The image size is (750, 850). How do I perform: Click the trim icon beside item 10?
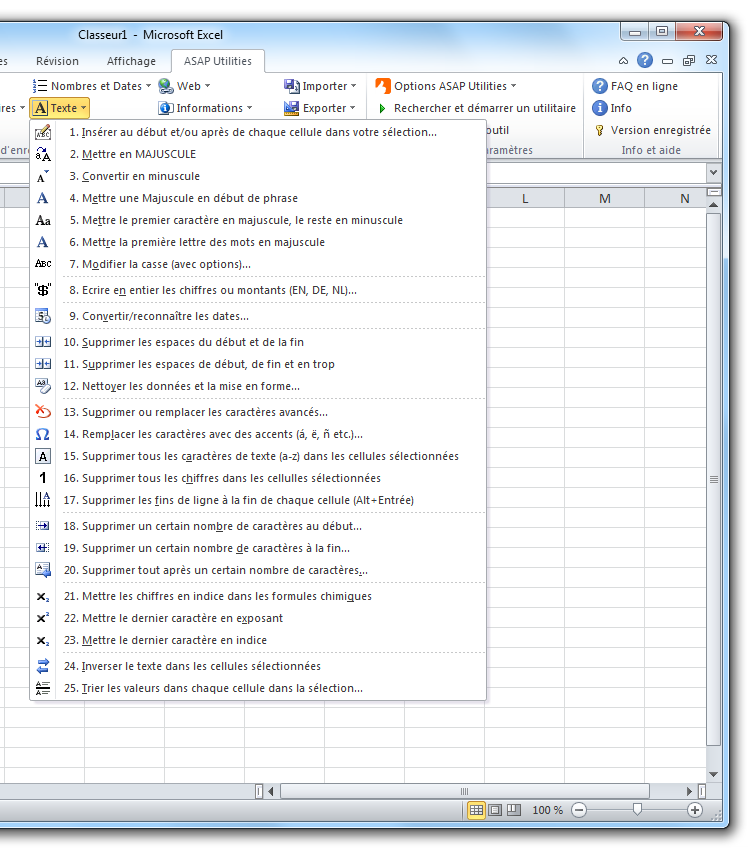(43, 342)
